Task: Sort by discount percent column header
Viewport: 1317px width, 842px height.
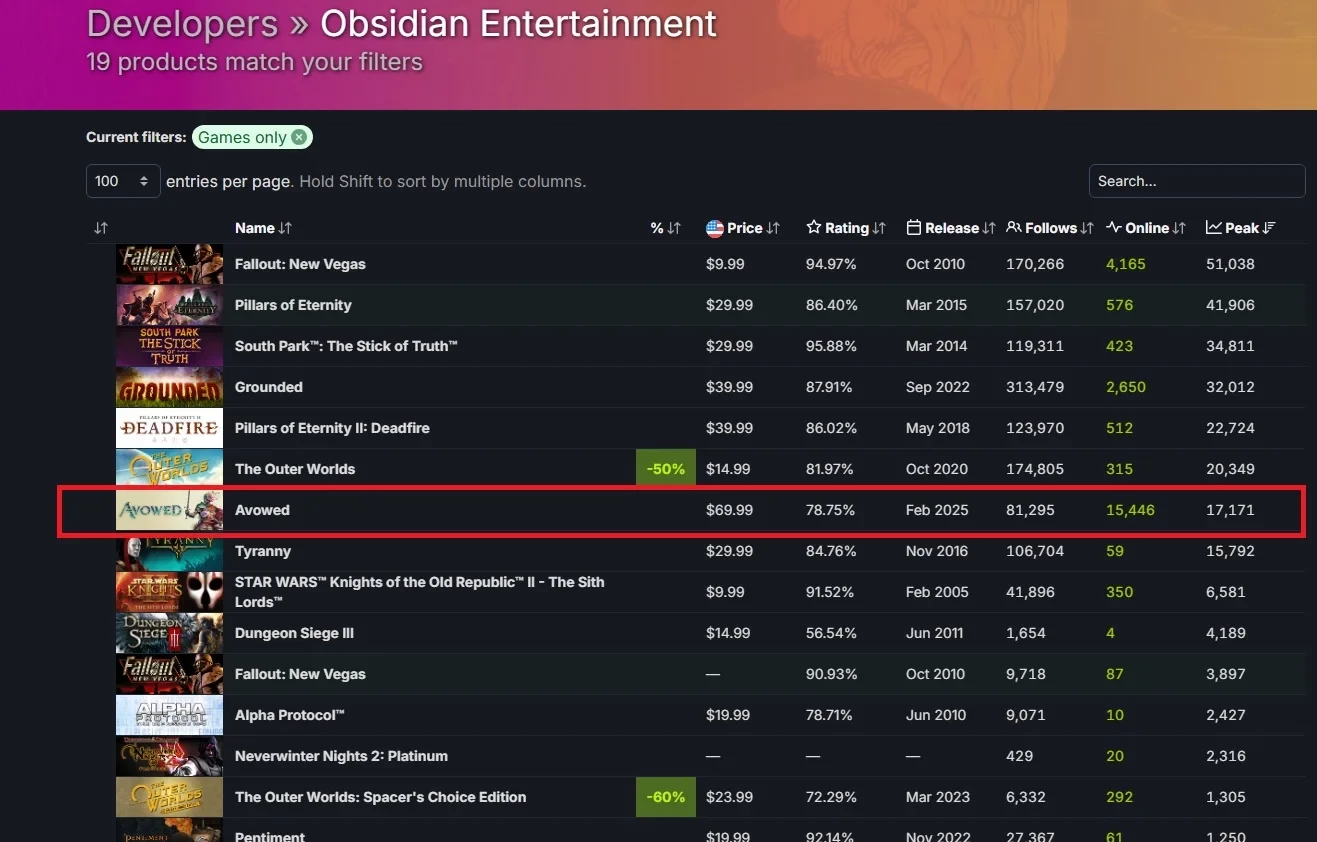Action: click(x=665, y=228)
